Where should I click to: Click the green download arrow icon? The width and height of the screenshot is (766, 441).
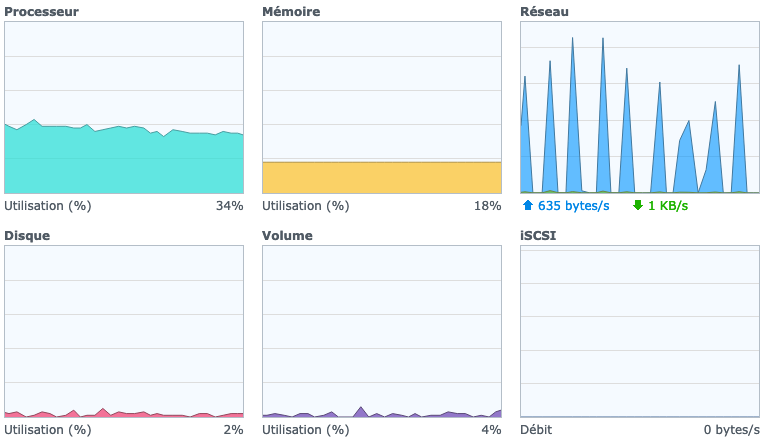point(637,206)
